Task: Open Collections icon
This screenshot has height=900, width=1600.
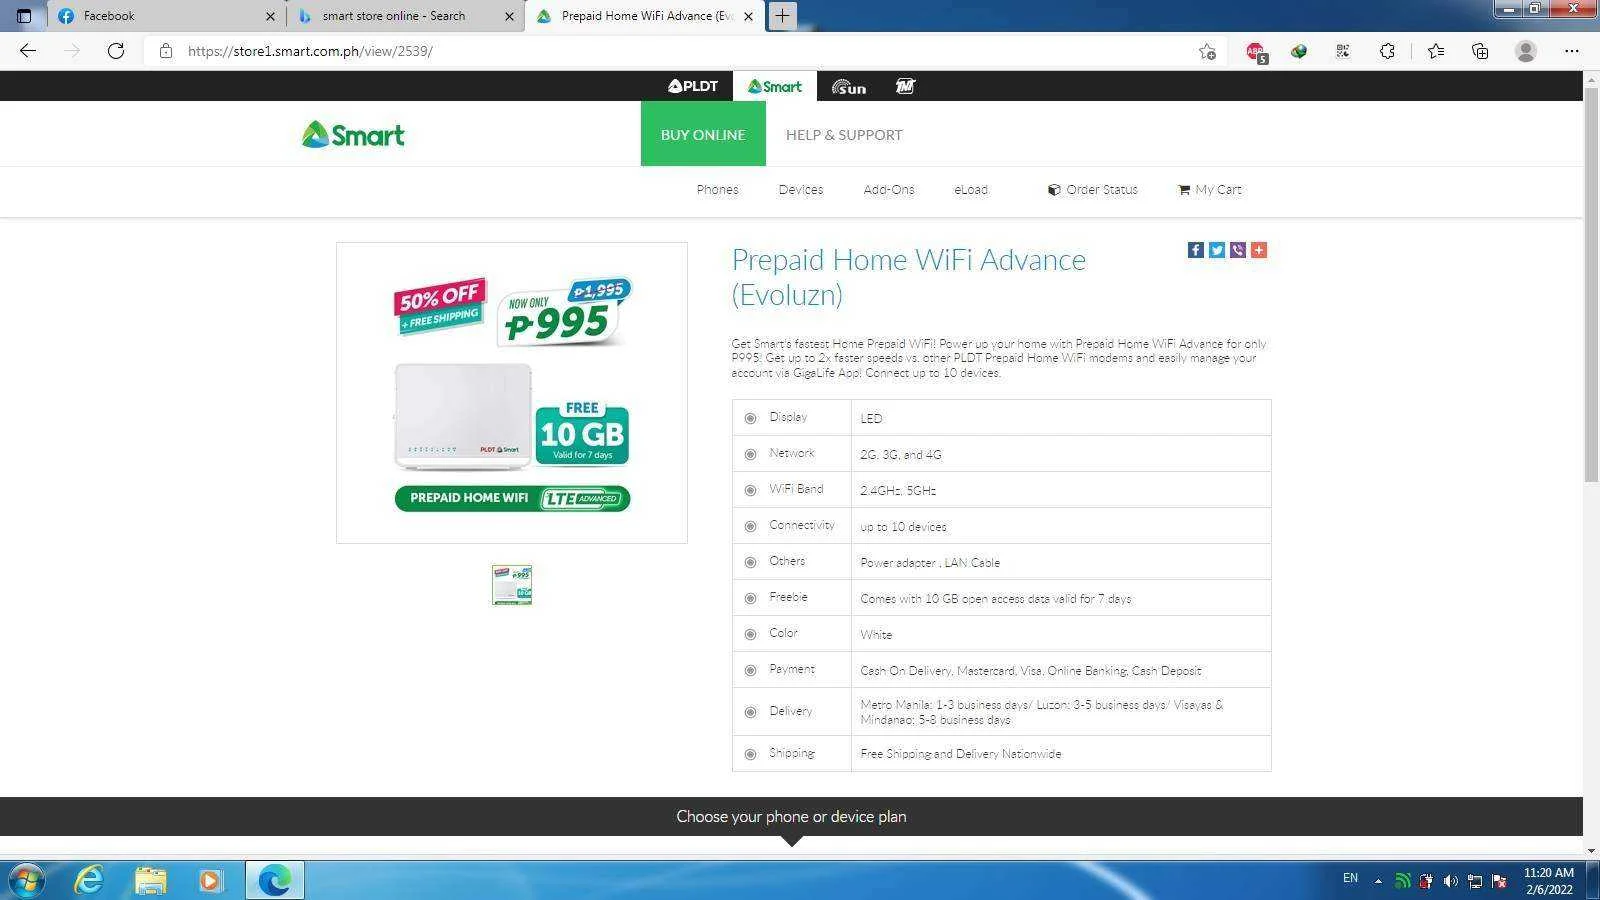Action: coord(1480,51)
